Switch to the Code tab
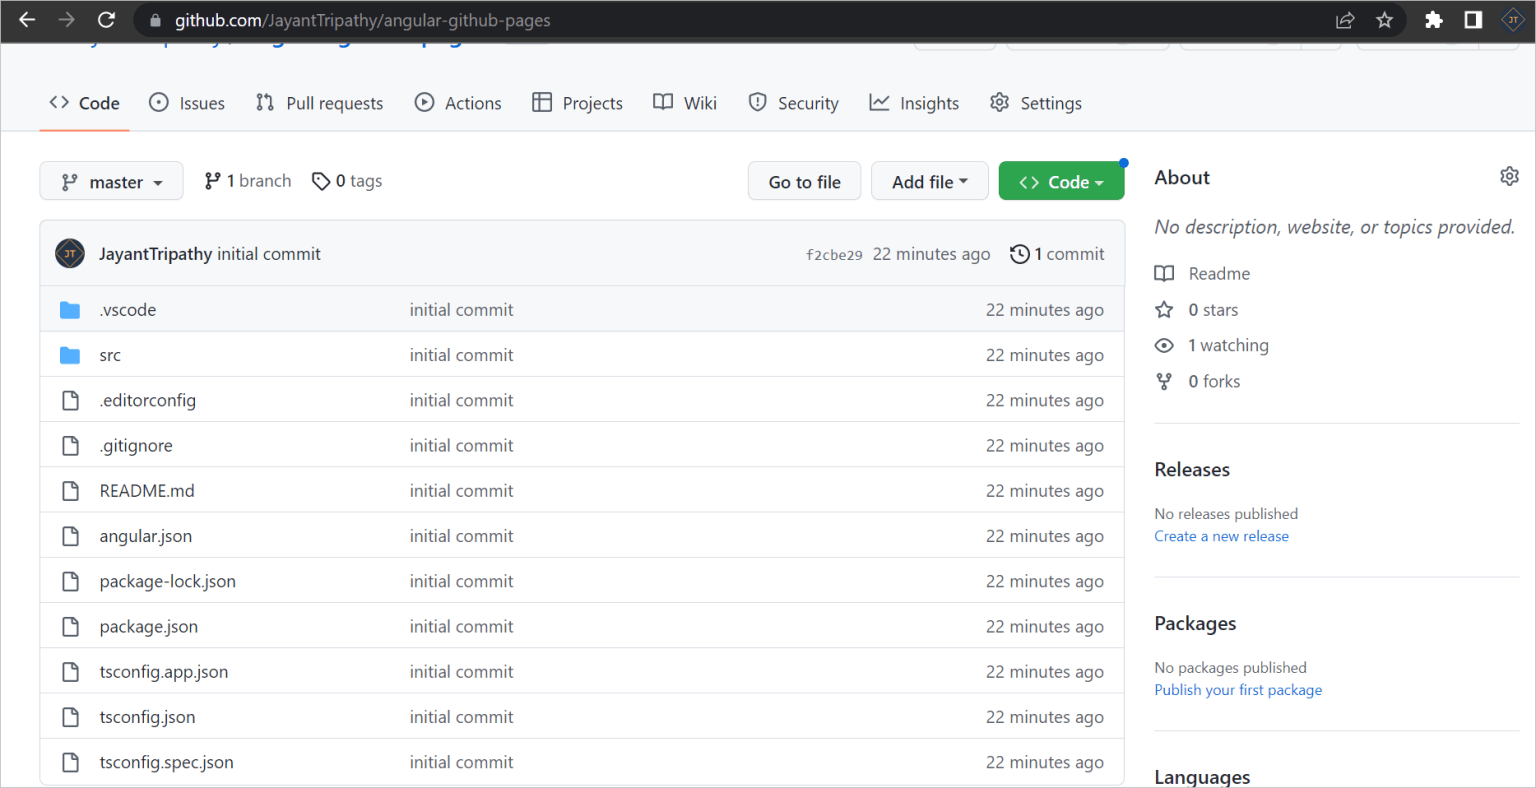Image resolution: width=1536 pixels, height=788 pixels. point(85,103)
